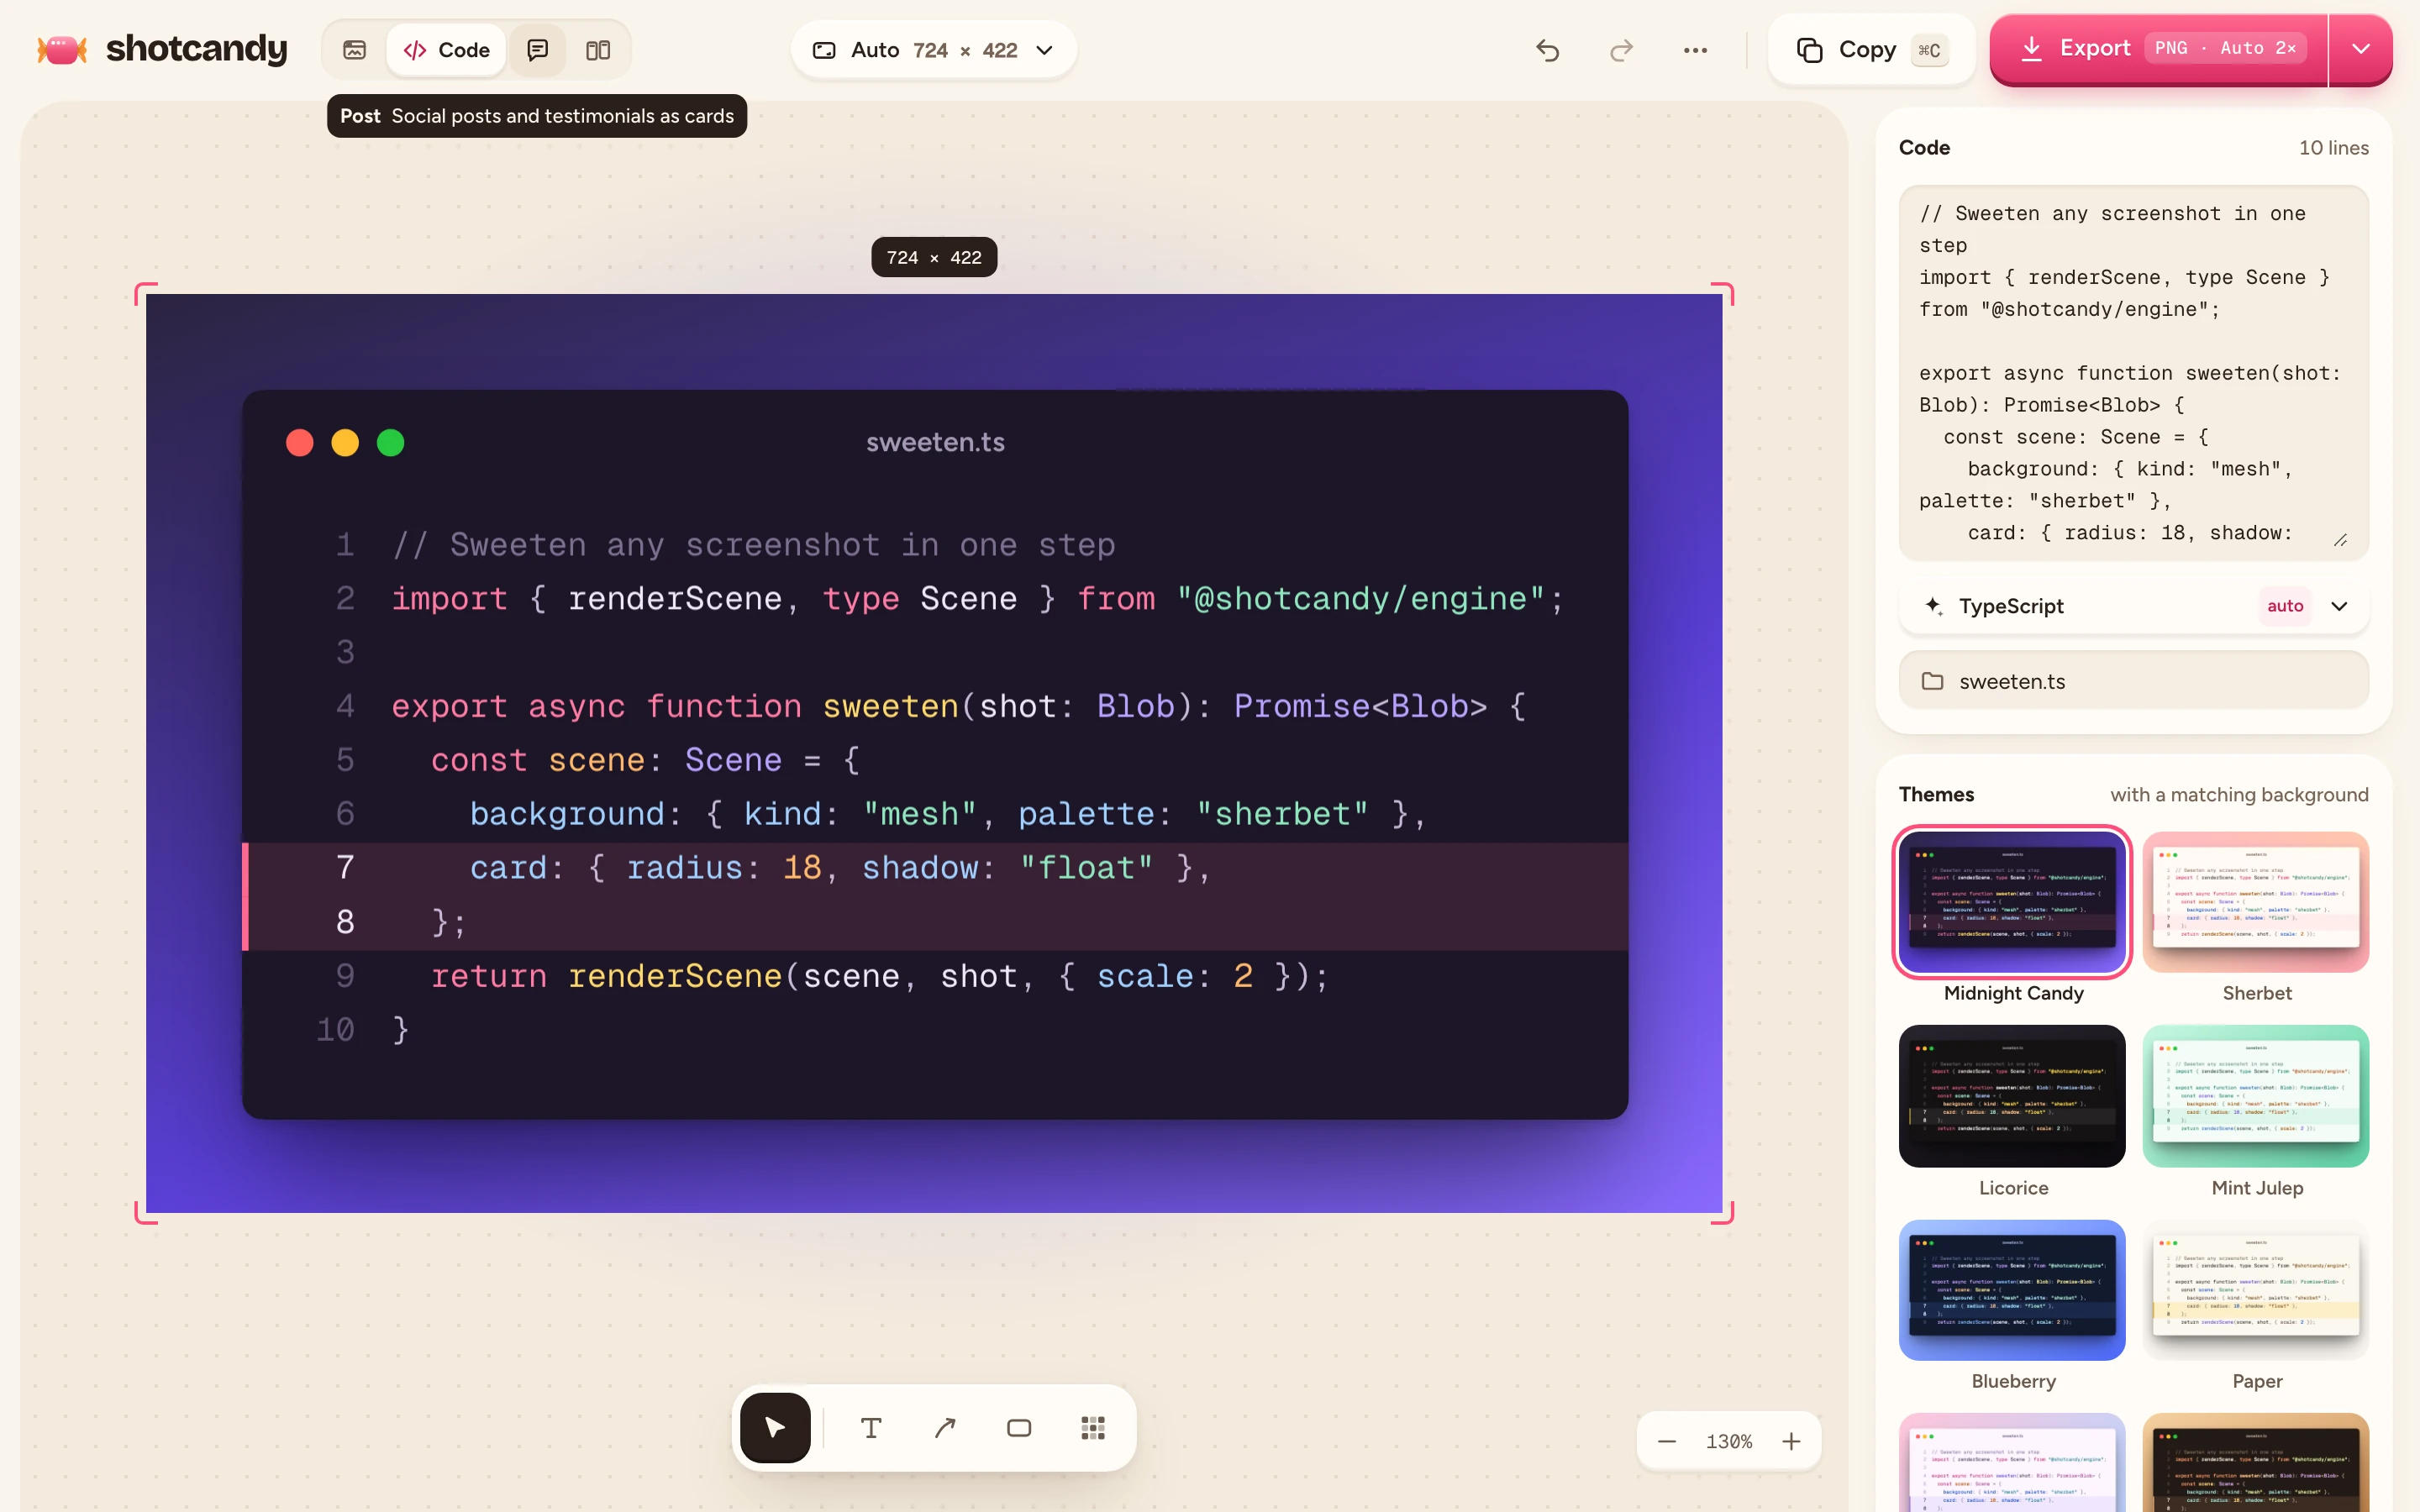Viewport: 2420px width, 1512px height.
Task: Click the download icon on Export
Action: 2031,48
